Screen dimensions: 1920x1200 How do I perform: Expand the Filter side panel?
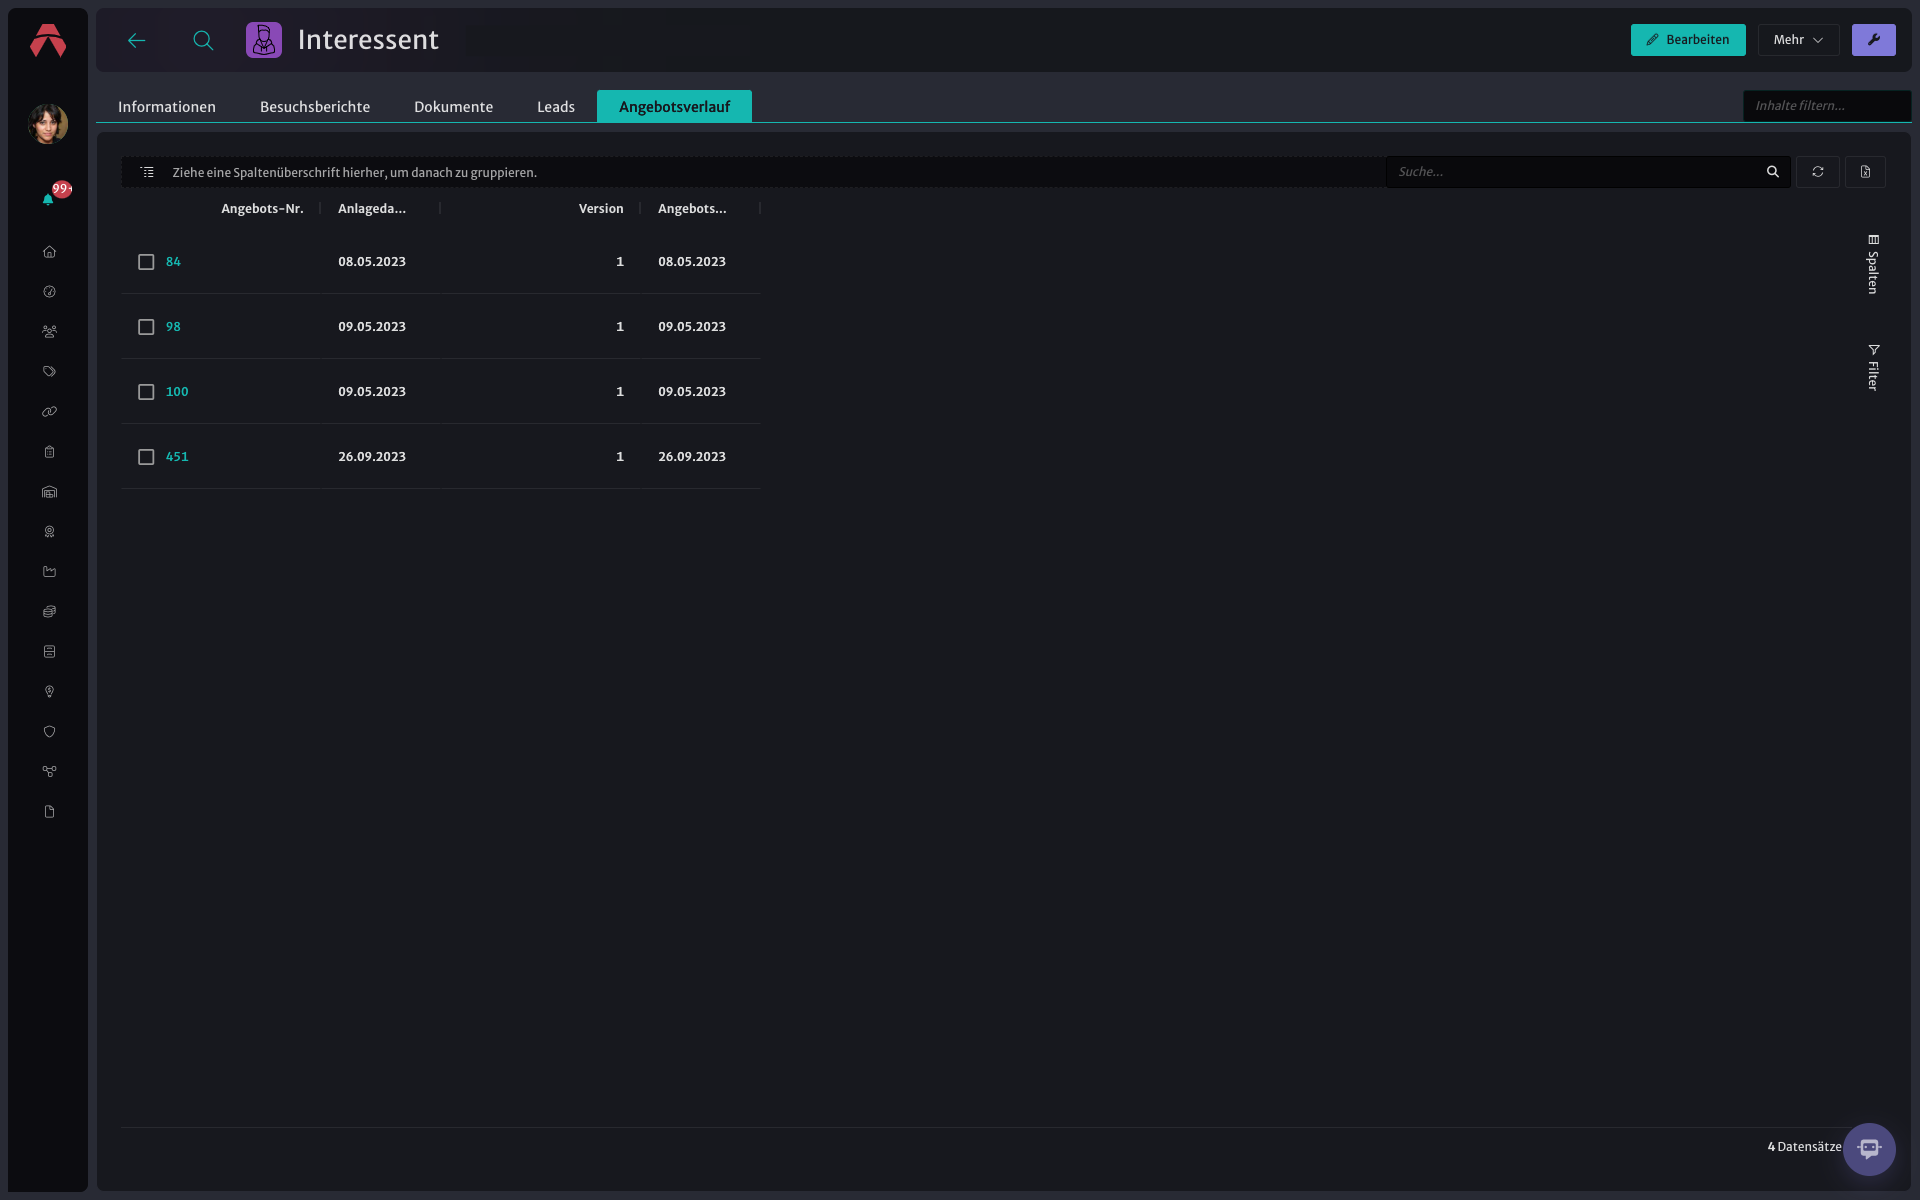pyautogui.click(x=1873, y=367)
